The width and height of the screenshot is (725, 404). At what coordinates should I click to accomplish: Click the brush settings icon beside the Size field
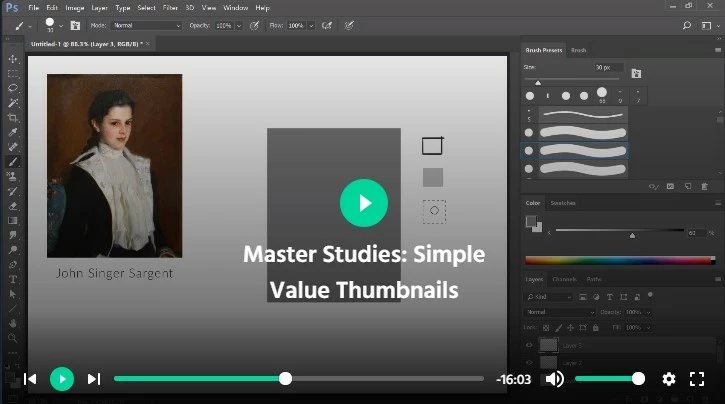[x=636, y=73]
